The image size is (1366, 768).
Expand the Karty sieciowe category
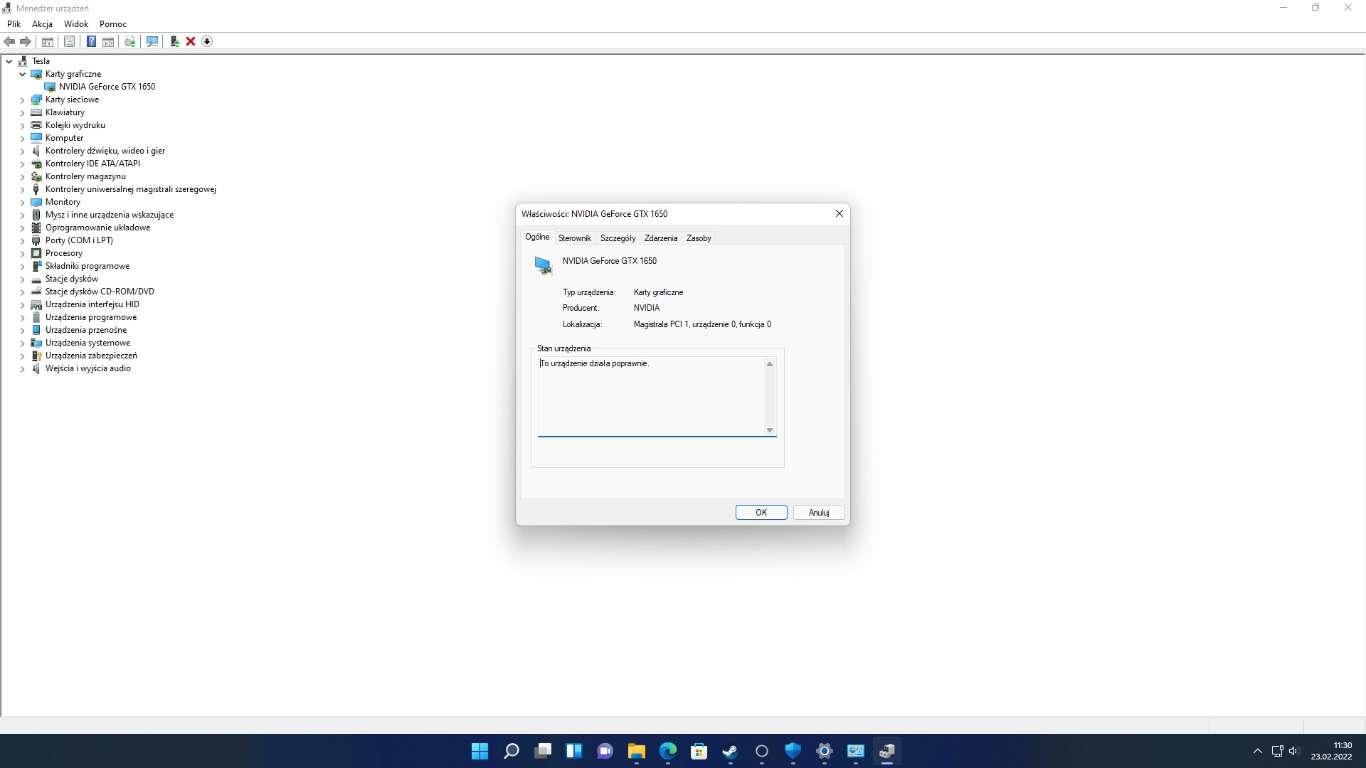click(x=22, y=100)
